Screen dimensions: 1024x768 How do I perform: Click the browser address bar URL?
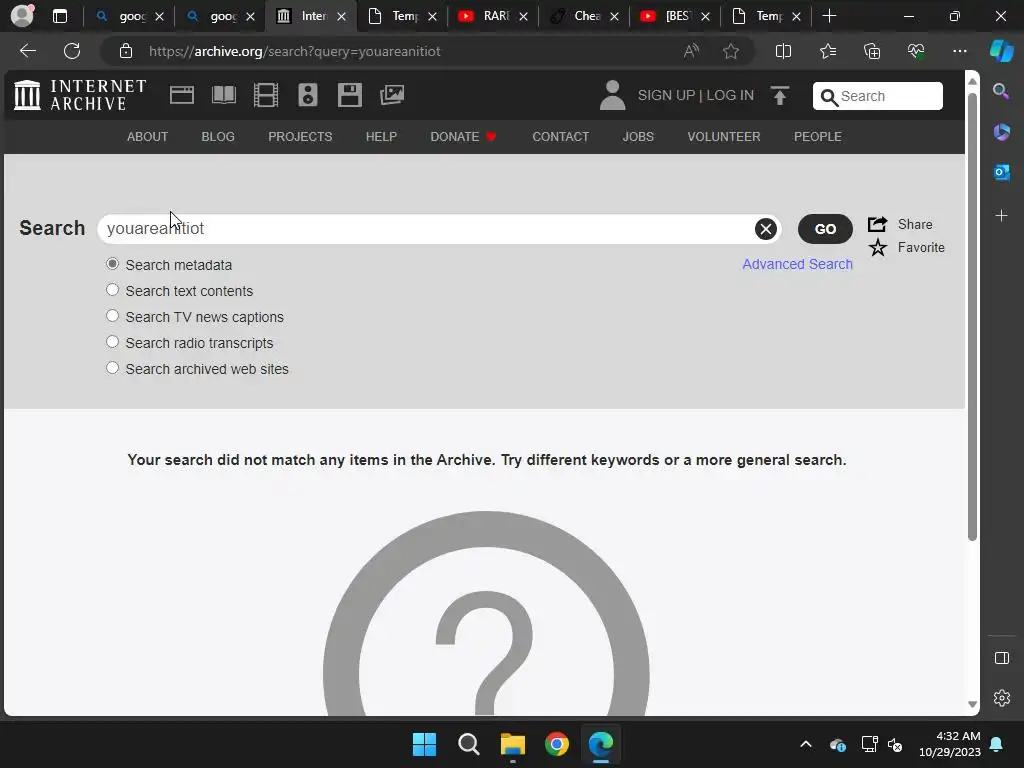pos(295,51)
